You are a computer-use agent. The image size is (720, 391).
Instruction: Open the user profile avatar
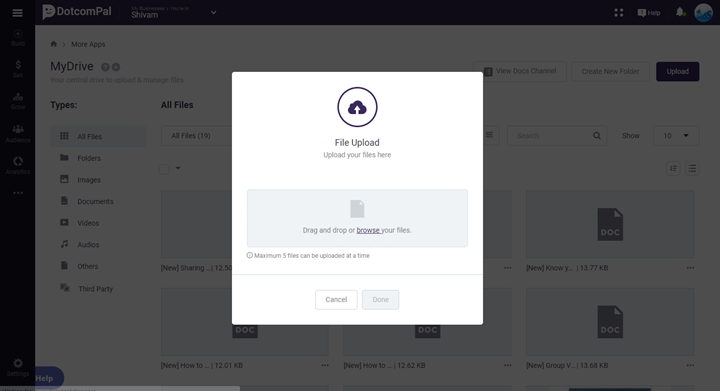(x=703, y=13)
